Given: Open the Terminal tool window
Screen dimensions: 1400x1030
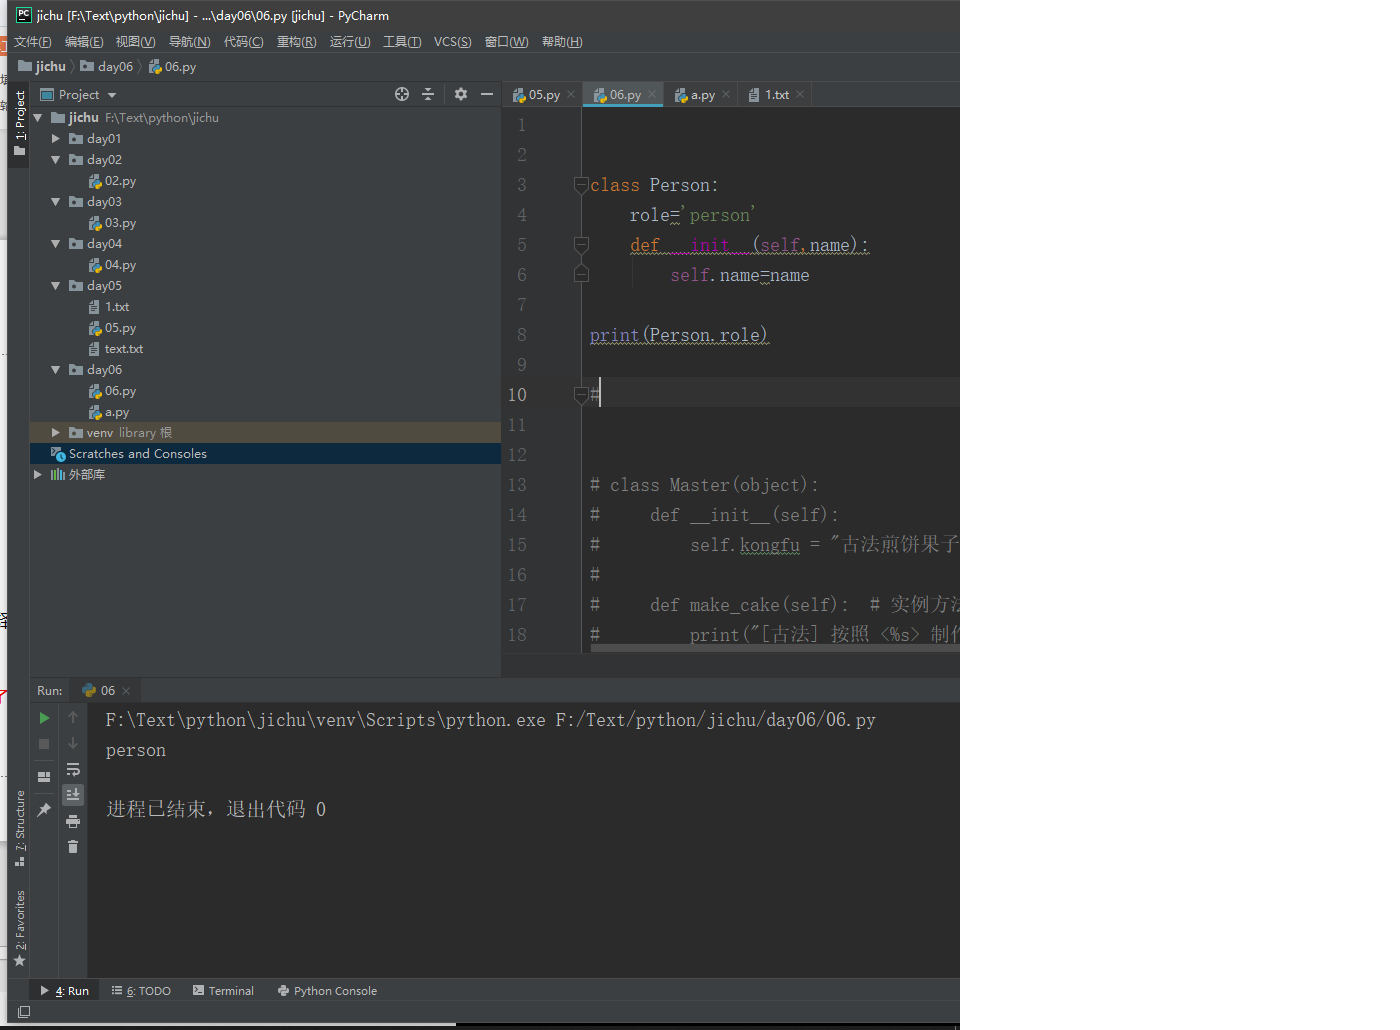Looking at the screenshot, I should [x=223, y=991].
